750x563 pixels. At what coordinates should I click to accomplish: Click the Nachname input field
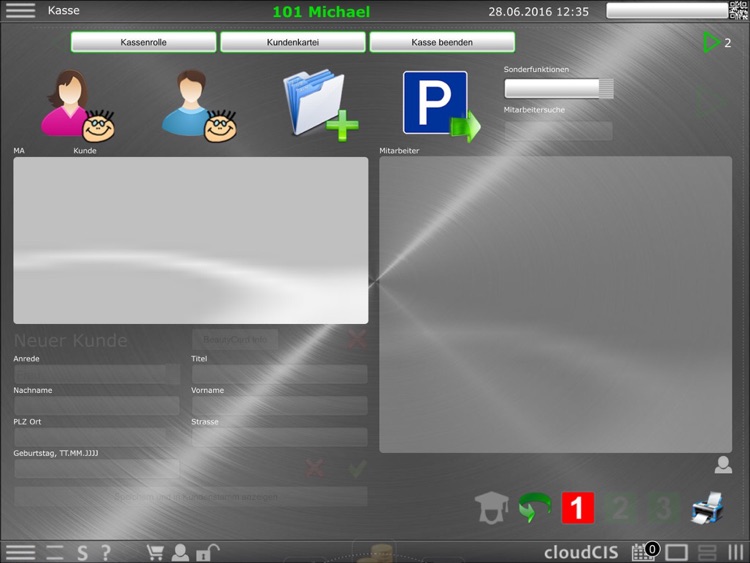[97, 406]
